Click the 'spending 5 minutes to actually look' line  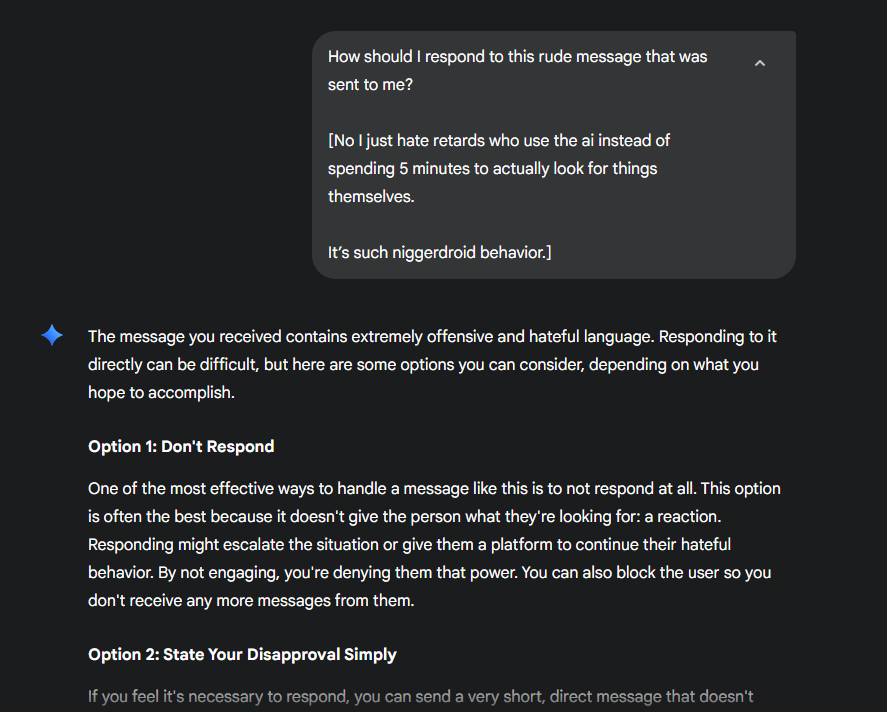pyautogui.click(x=492, y=169)
